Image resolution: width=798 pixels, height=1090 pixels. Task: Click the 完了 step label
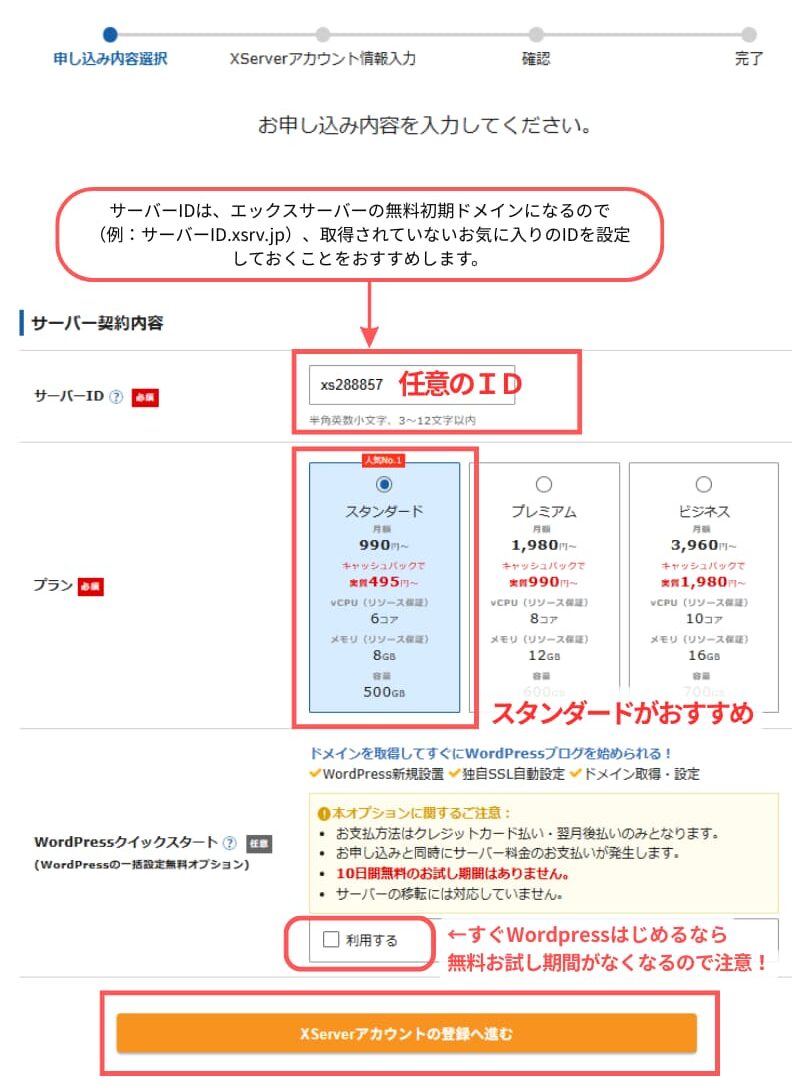pyautogui.click(x=749, y=58)
